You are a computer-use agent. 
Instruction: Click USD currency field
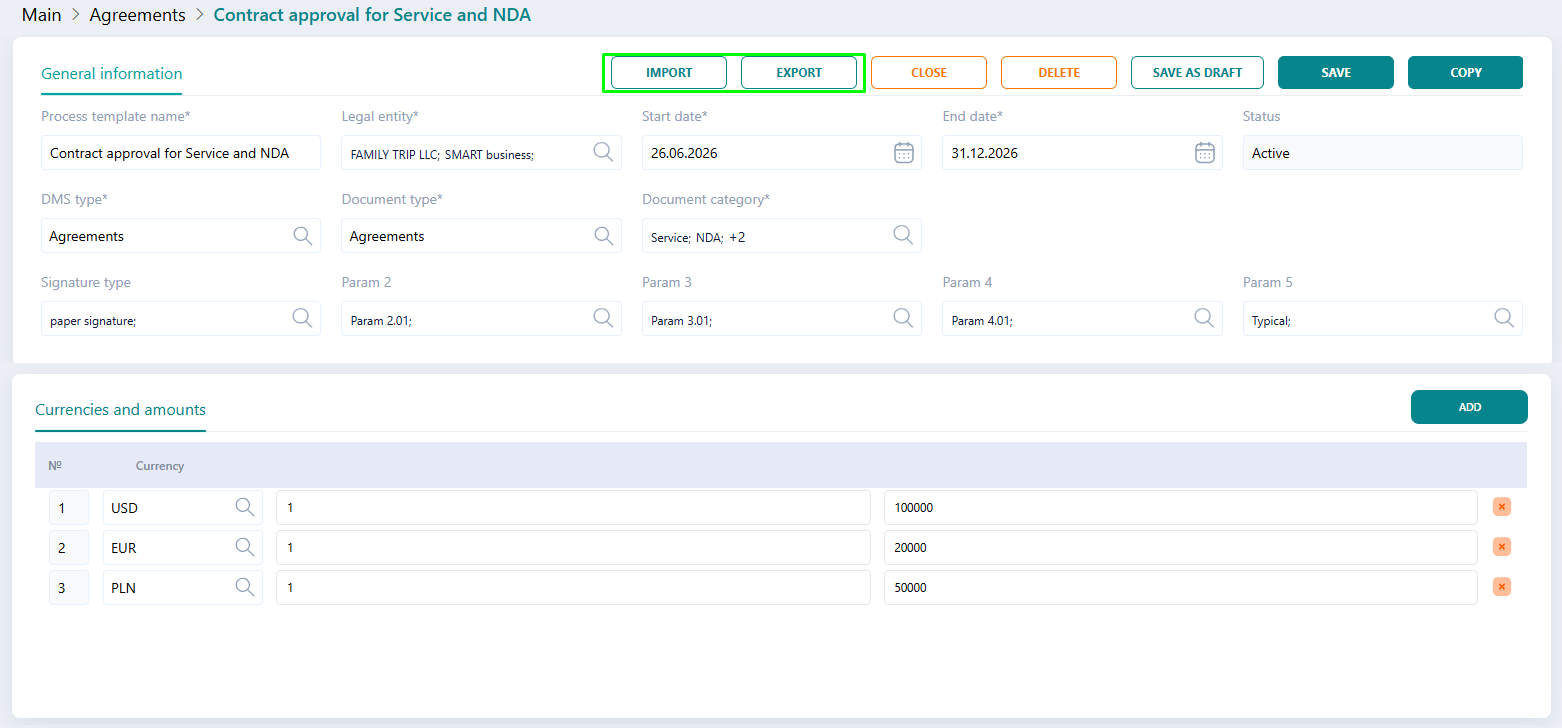(x=183, y=507)
